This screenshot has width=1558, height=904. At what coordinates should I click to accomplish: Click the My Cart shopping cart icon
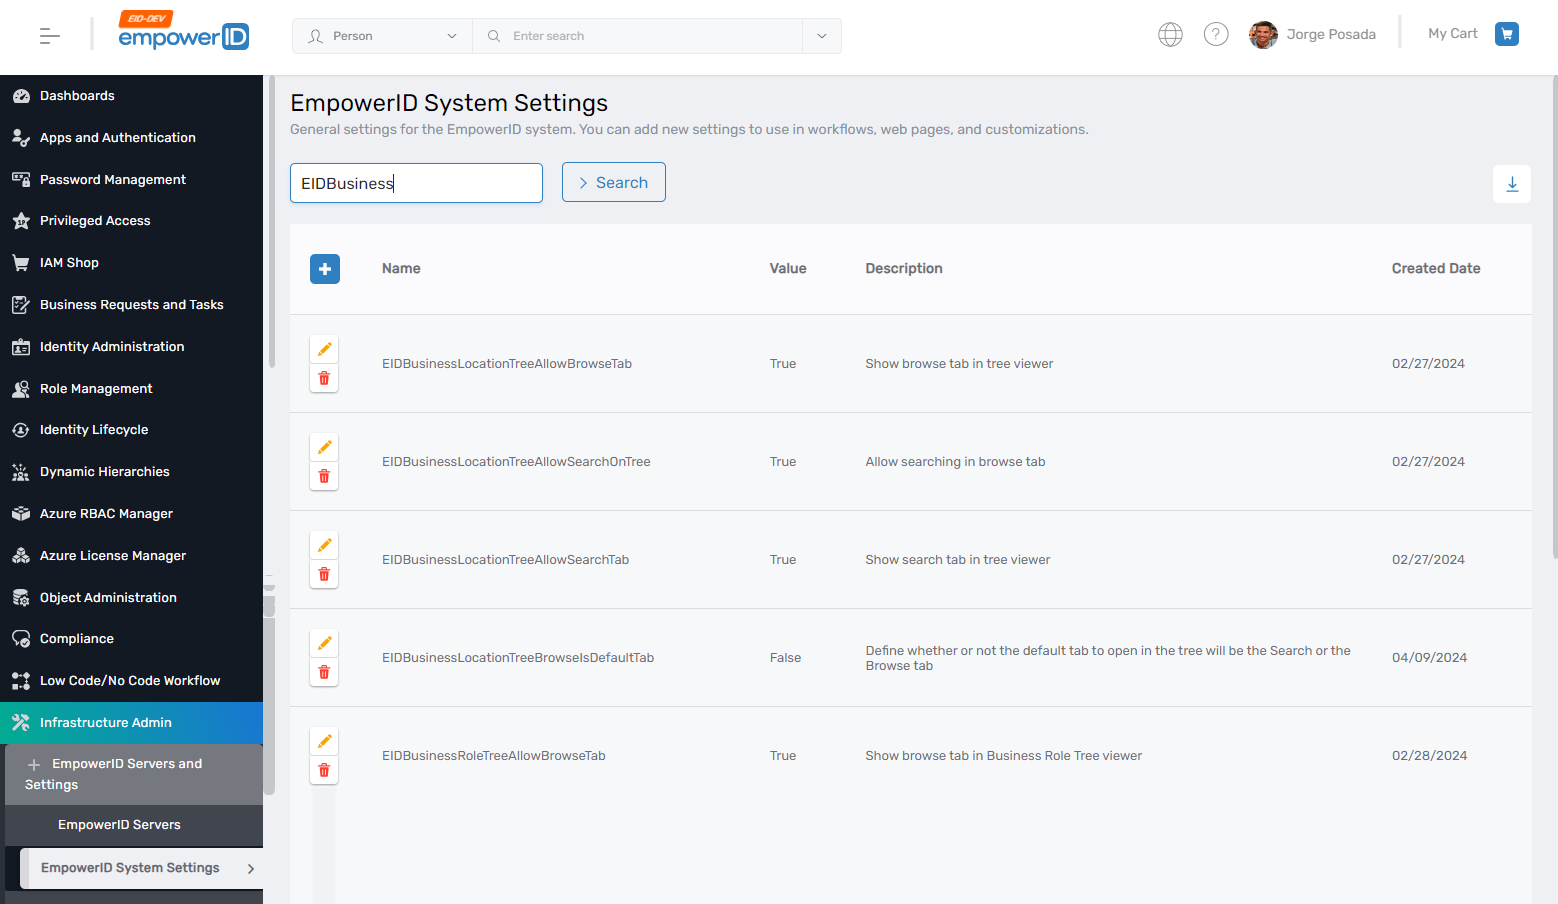[x=1506, y=33]
